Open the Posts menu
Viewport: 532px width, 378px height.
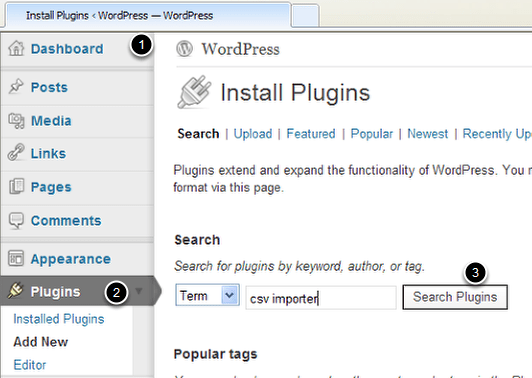49,87
